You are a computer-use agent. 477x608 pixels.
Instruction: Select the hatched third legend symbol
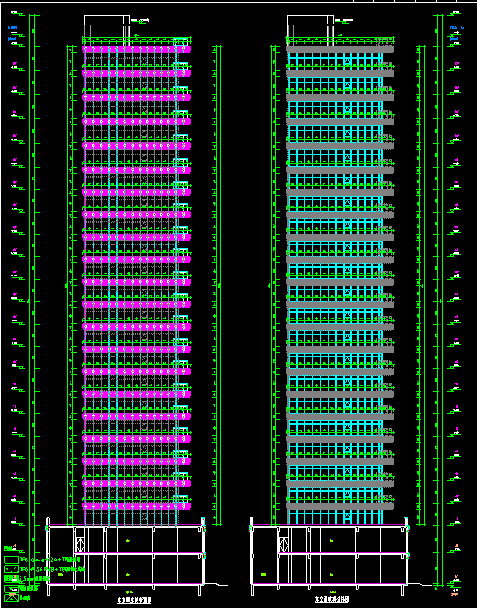click(x=11, y=579)
